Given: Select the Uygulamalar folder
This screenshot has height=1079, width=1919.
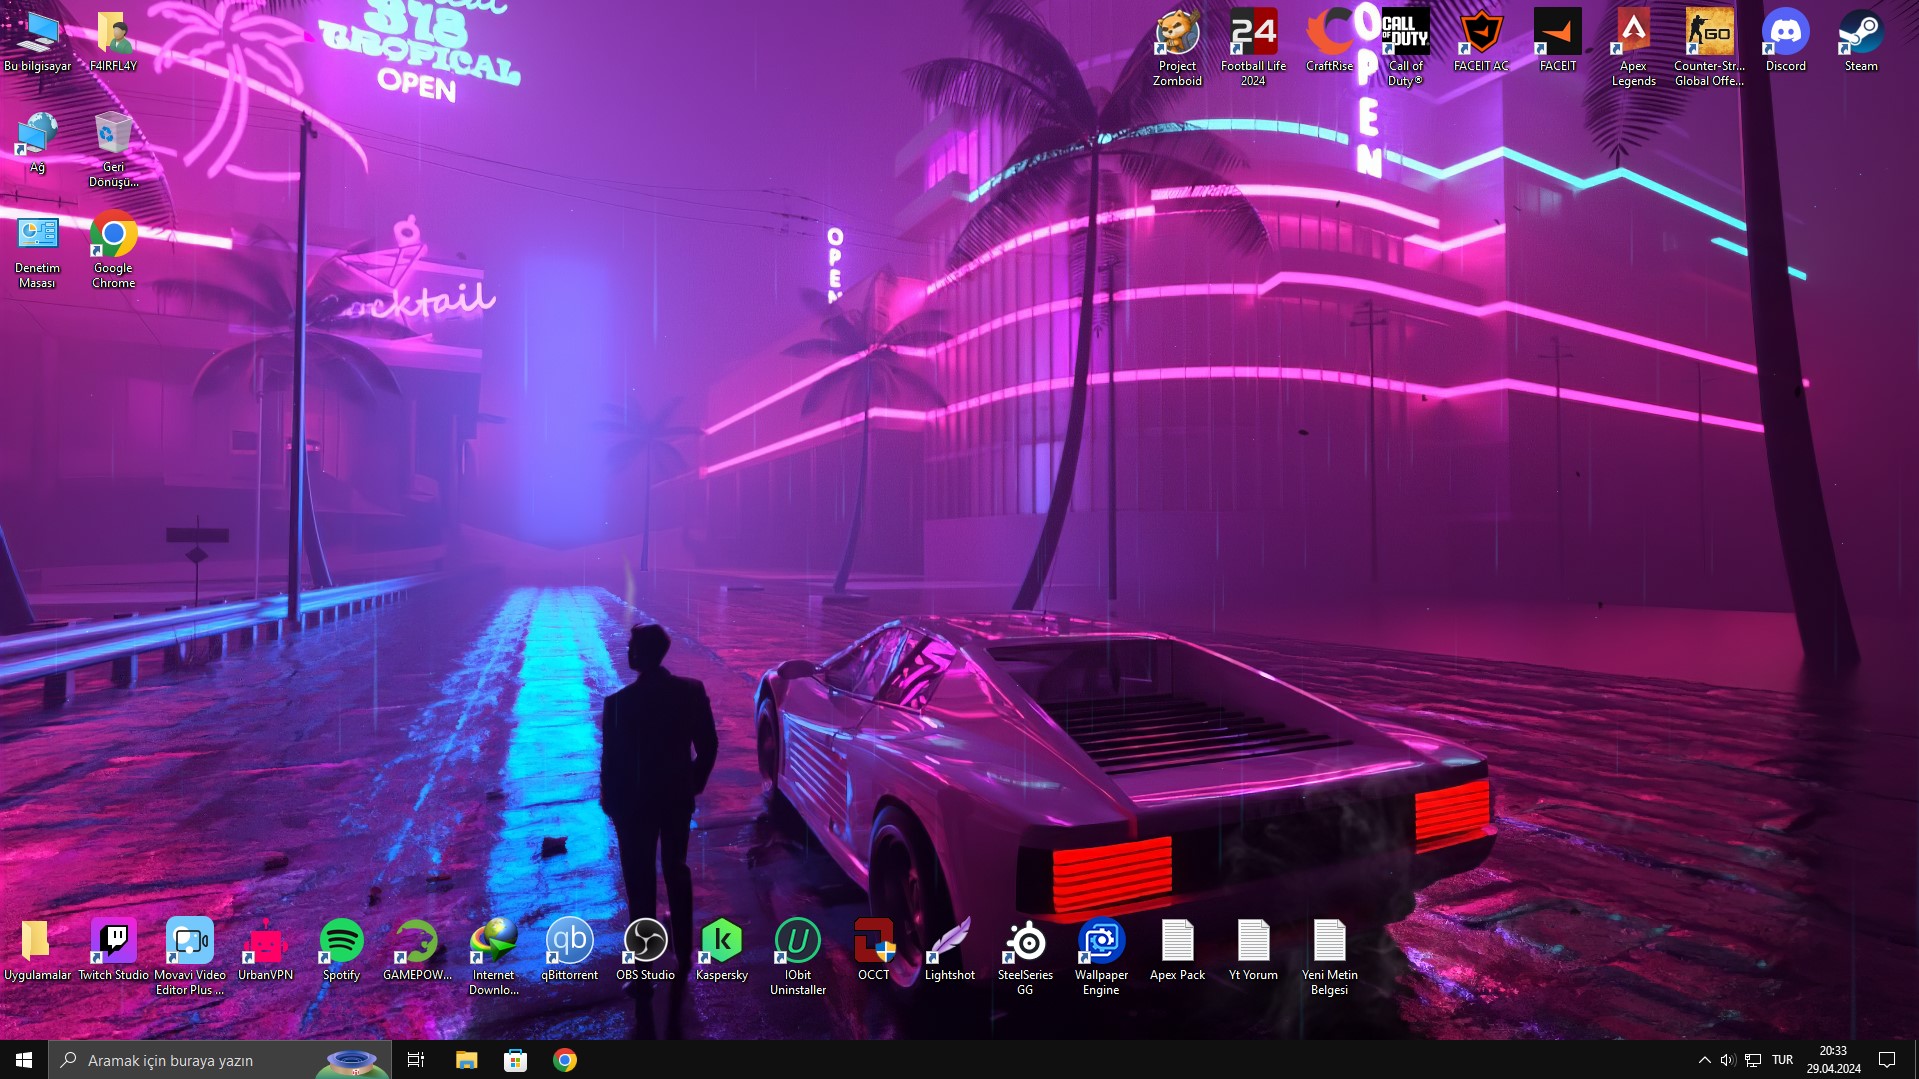Looking at the screenshot, I should (38, 950).
